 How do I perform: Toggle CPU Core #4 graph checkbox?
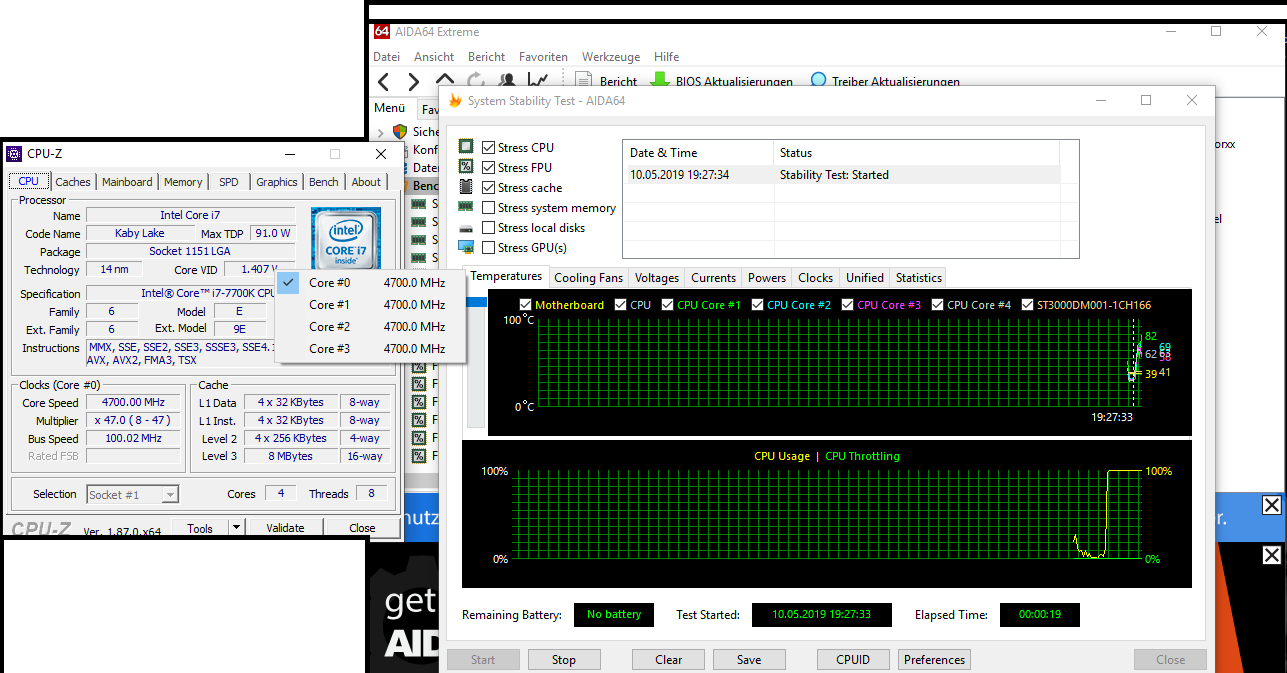pos(938,305)
